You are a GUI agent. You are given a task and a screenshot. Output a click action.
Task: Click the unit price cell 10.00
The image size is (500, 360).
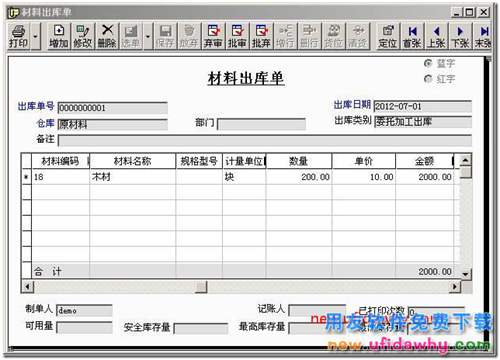pyautogui.click(x=364, y=177)
